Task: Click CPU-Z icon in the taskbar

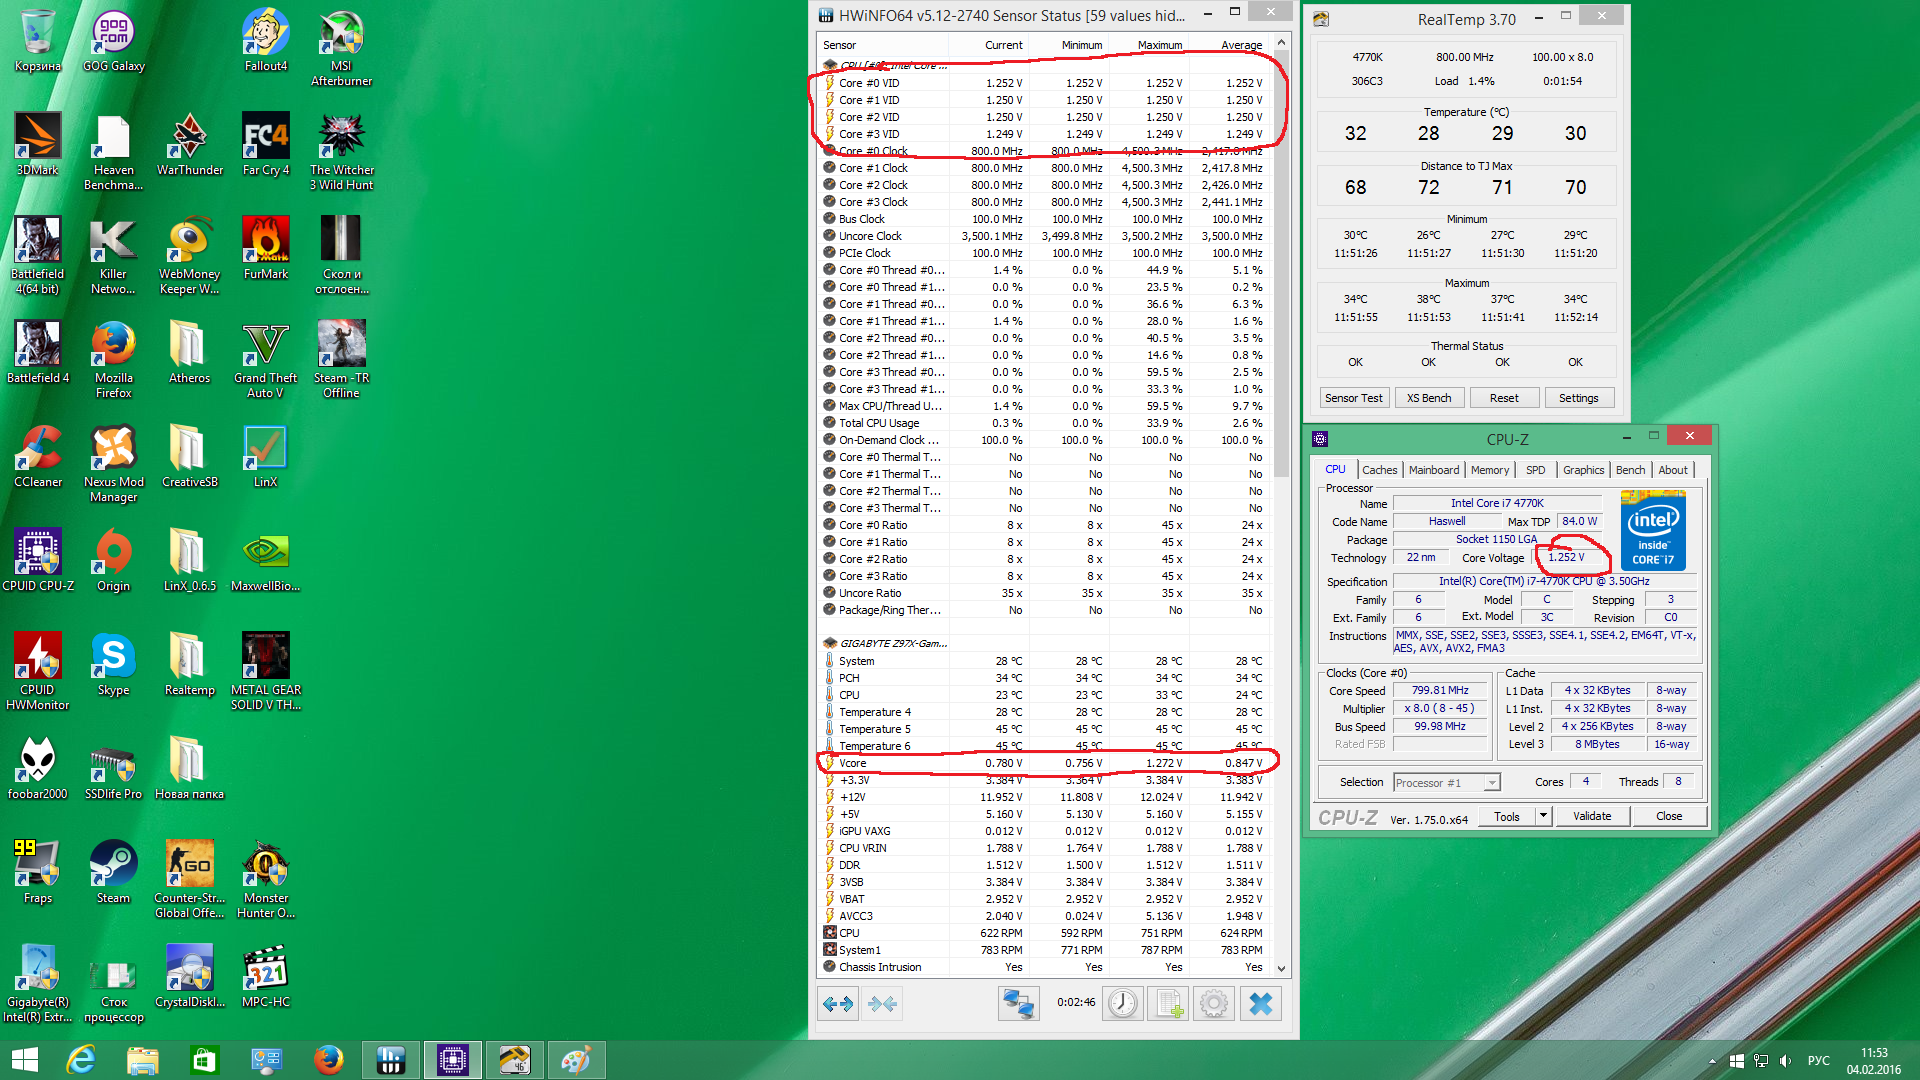Action: [x=453, y=1060]
